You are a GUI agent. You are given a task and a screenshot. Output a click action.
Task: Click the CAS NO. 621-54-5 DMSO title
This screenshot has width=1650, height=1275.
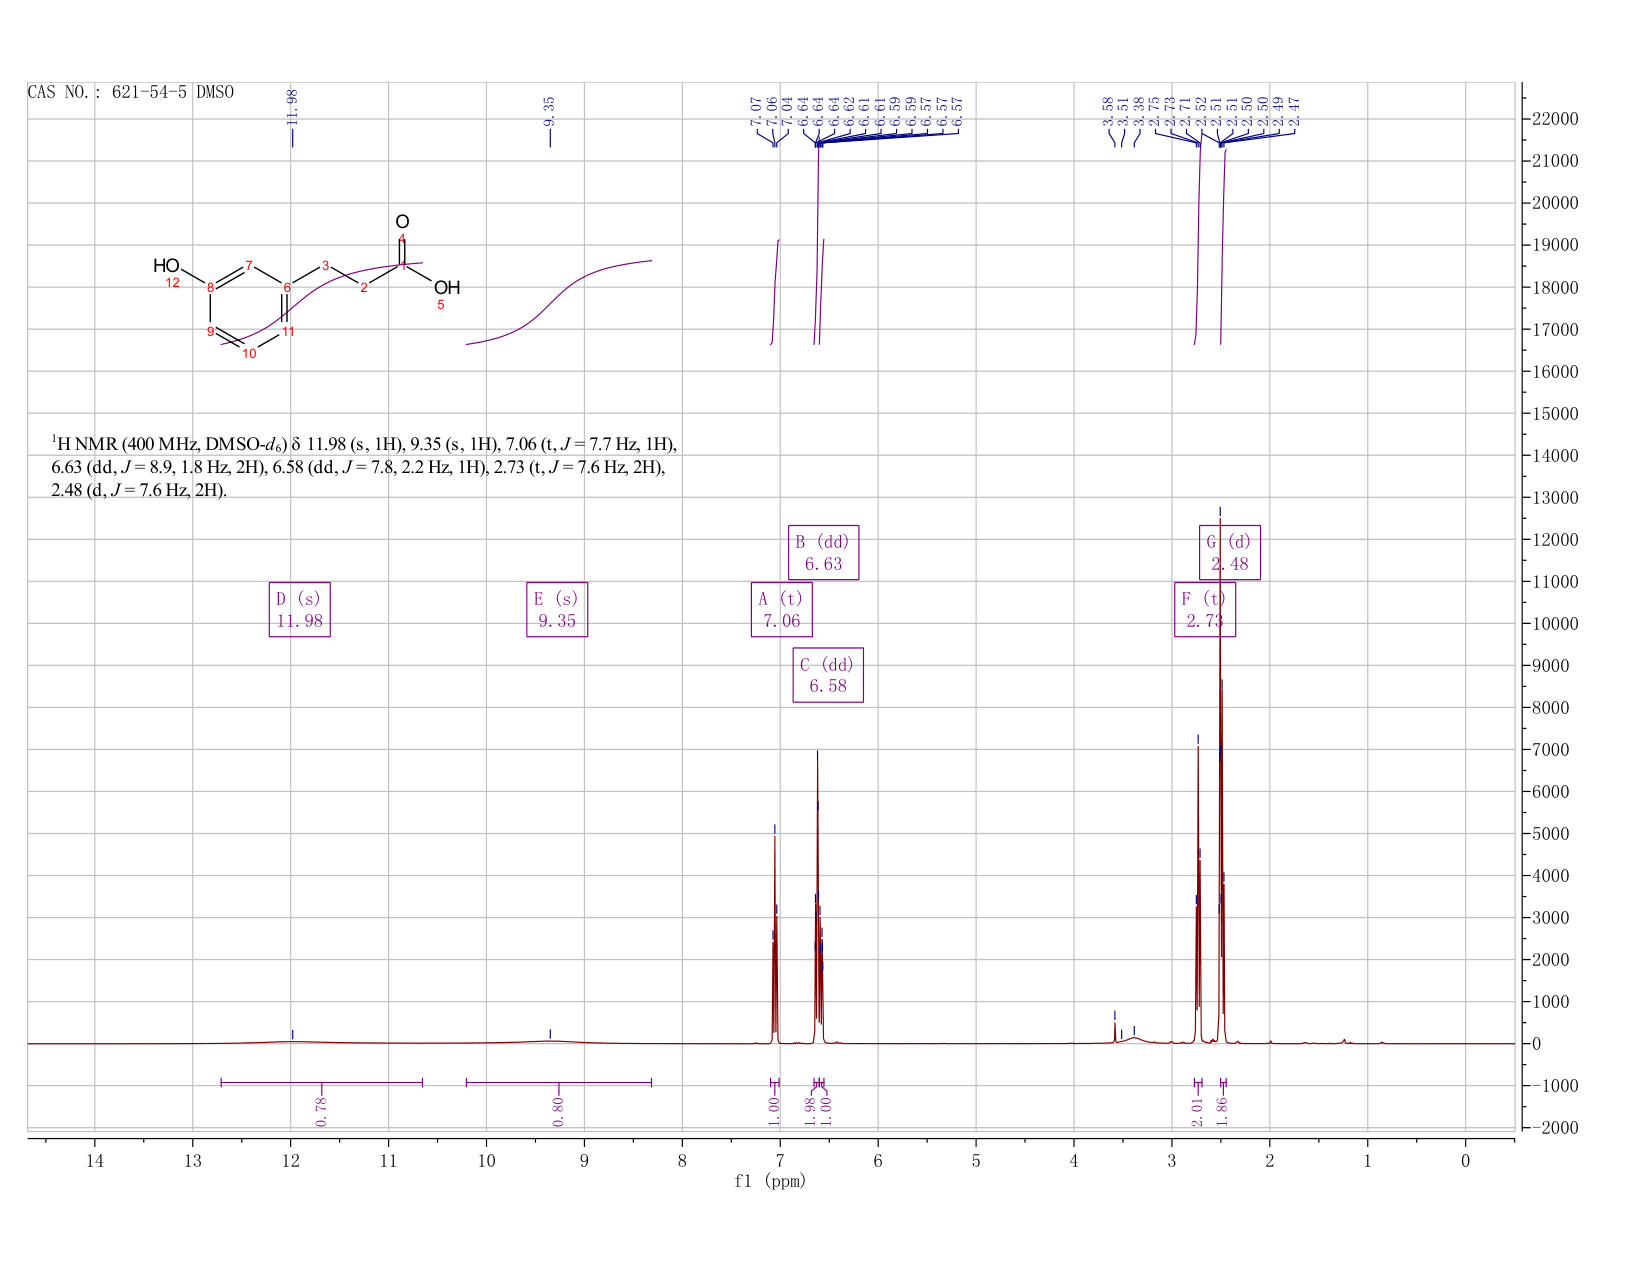tap(131, 92)
